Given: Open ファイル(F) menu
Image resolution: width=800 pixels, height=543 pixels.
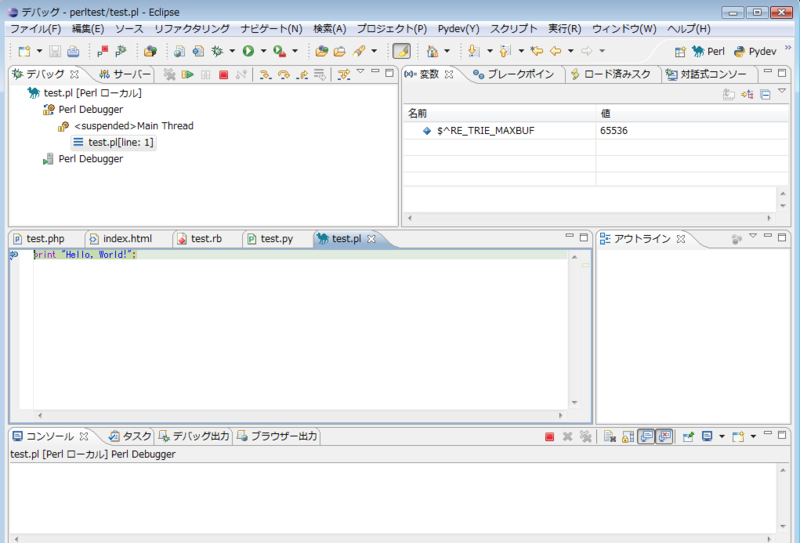Looking at the screenshot, I should (36, 29).
